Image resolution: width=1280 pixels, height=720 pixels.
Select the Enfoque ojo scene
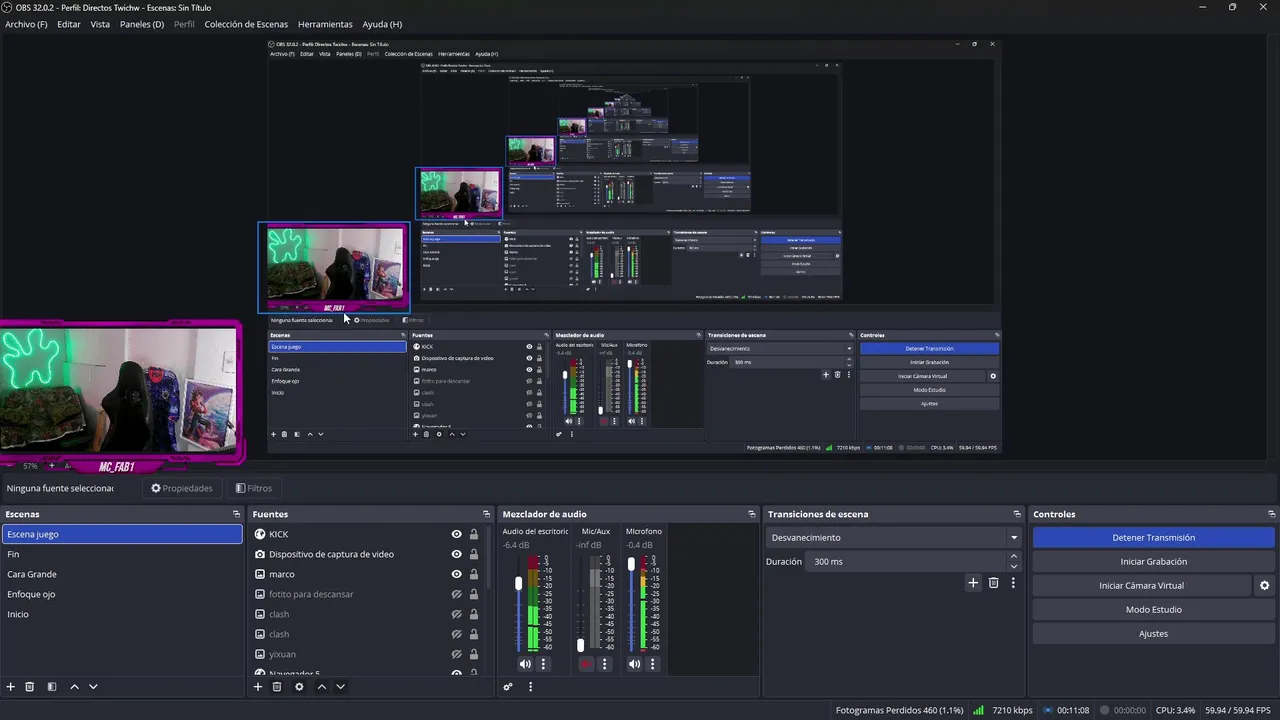pyautogui.click(x=122, y=594)
